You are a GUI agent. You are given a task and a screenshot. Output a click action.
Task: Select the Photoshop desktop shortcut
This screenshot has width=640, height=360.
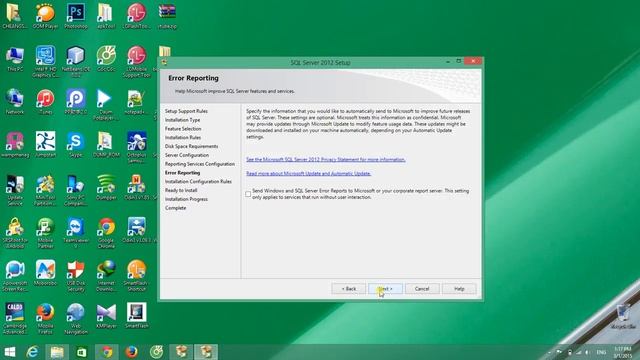coord(76,16)
